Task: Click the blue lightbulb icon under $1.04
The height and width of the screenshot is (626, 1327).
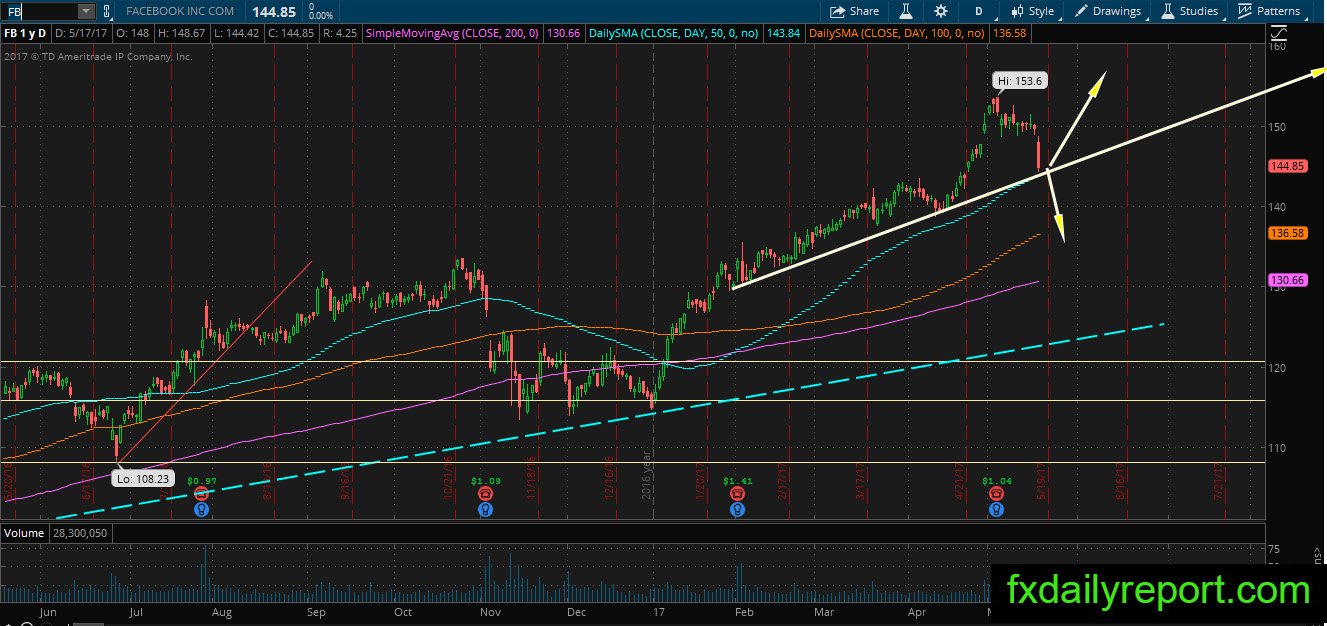Action: [x=996, y=509]
